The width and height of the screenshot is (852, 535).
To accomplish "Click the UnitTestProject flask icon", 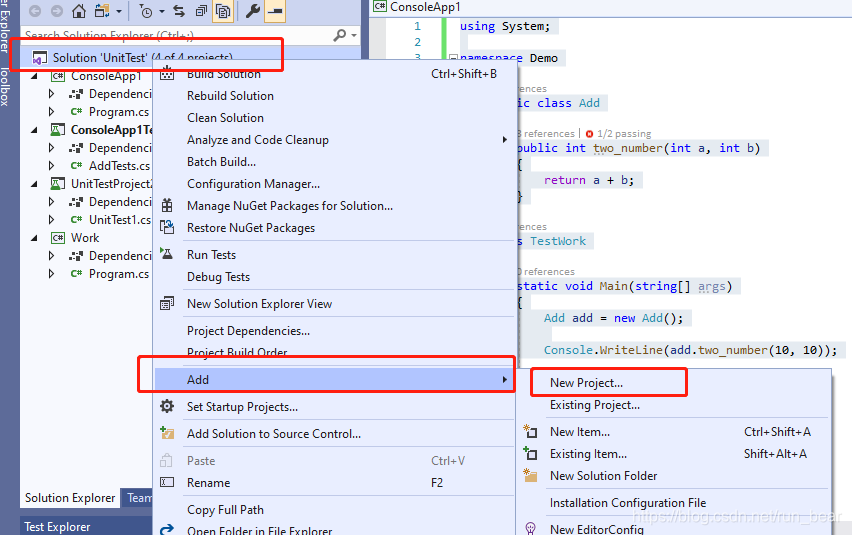I will 58,184.
